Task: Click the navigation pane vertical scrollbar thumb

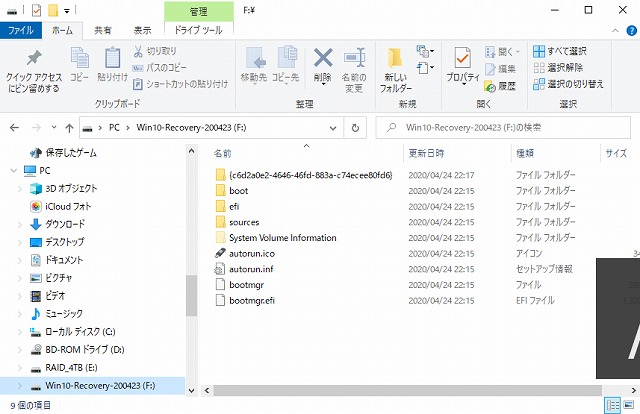Action: 191,296
